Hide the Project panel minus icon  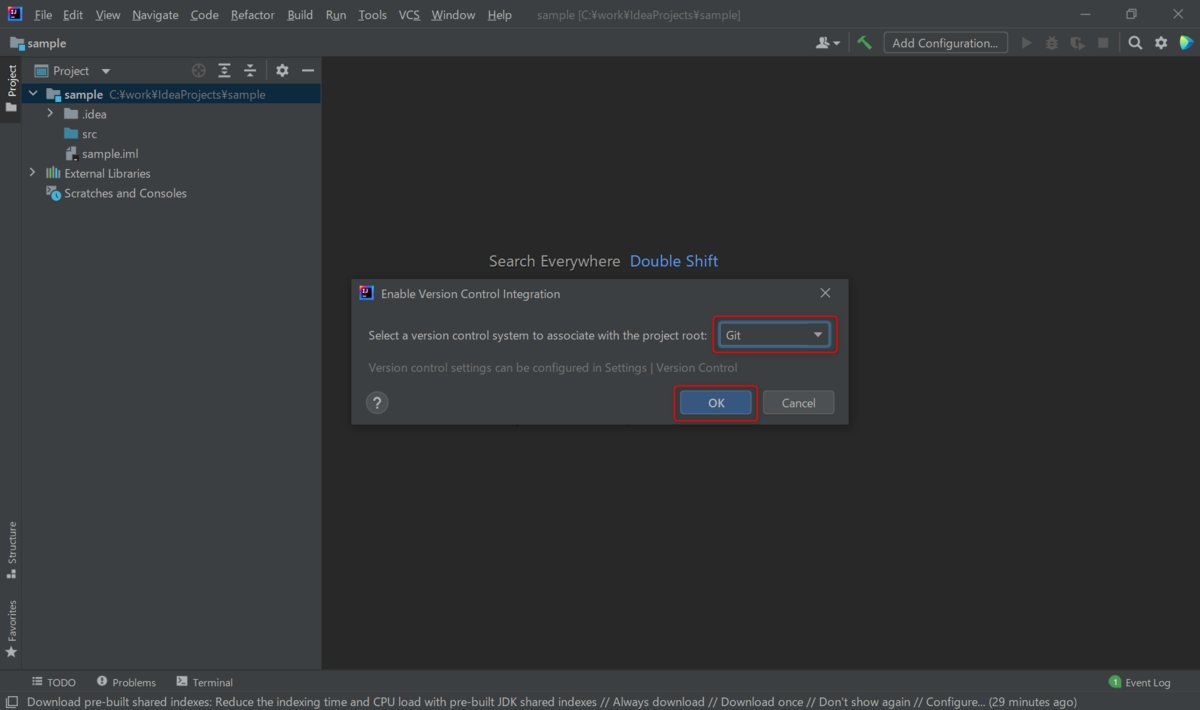pos(308,71)
